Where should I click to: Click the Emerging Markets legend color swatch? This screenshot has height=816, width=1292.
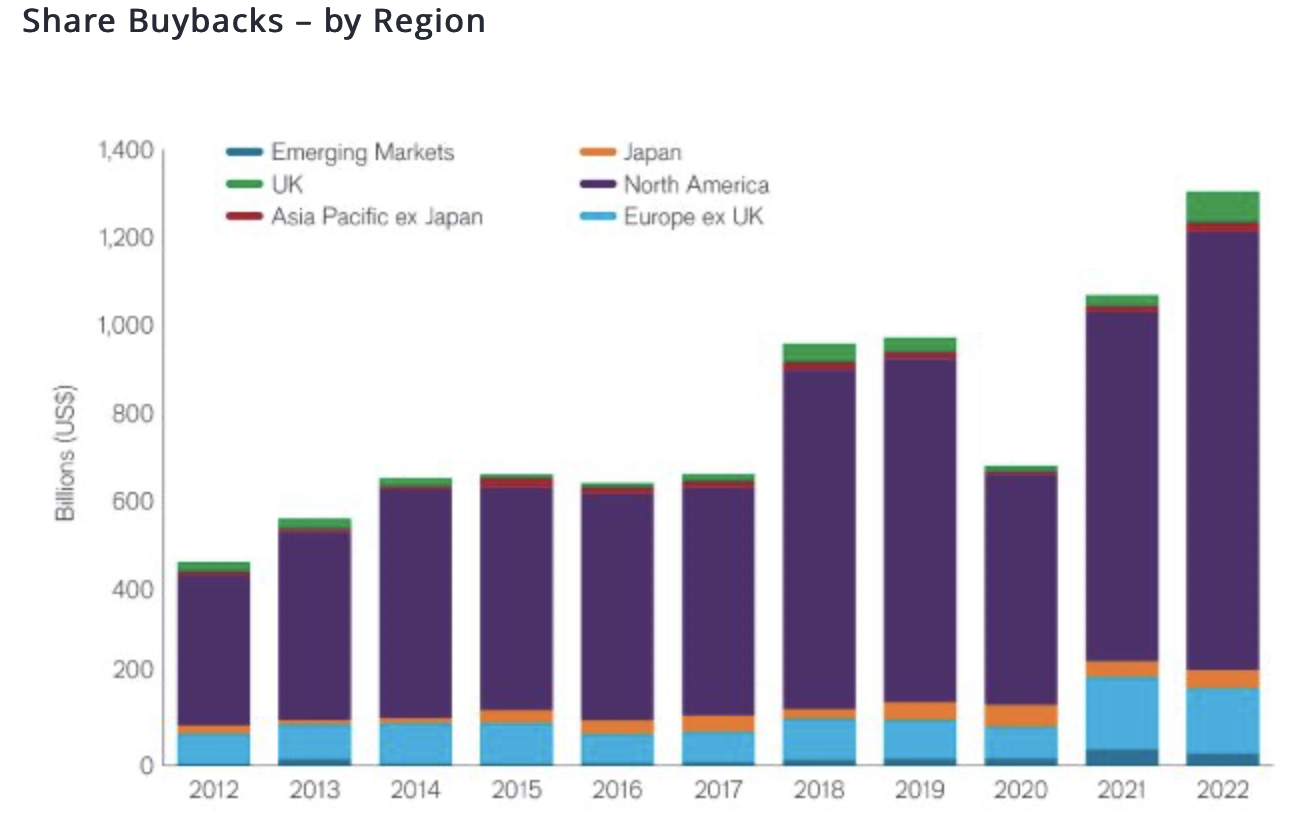coord(244,153)
